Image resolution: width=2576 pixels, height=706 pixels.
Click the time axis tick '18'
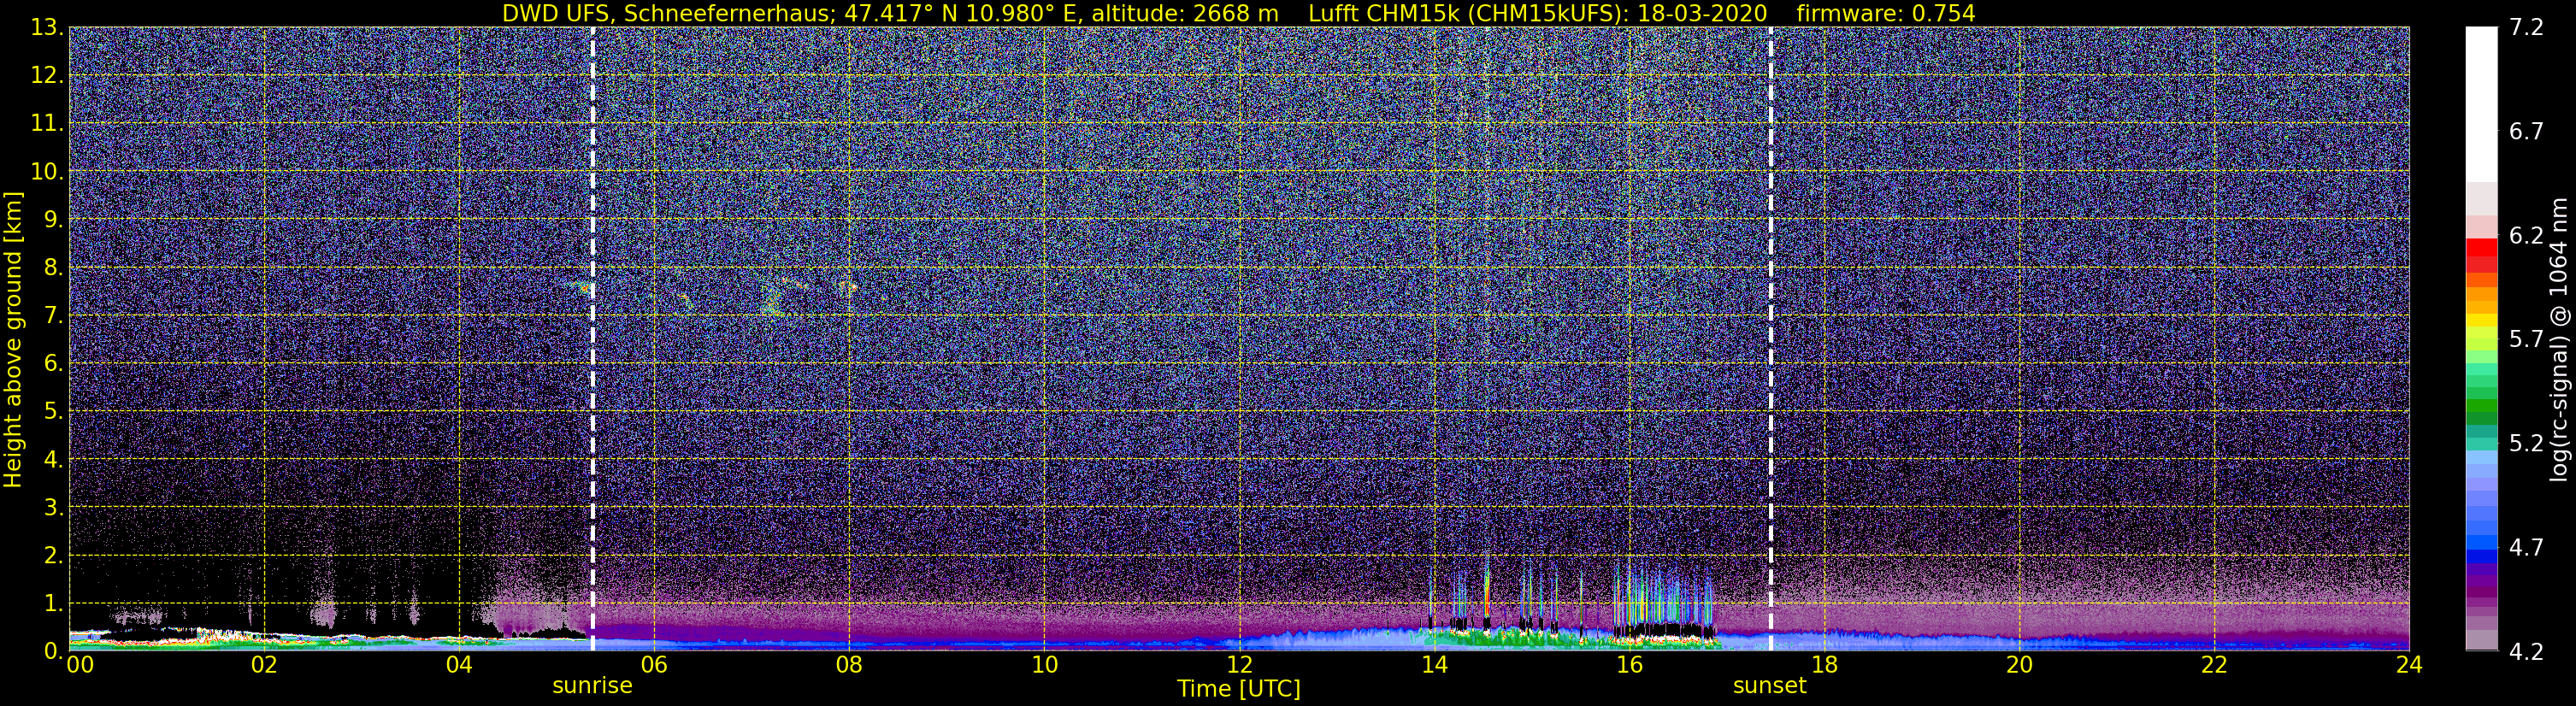pyautogui.click(x=1824, y=666)
